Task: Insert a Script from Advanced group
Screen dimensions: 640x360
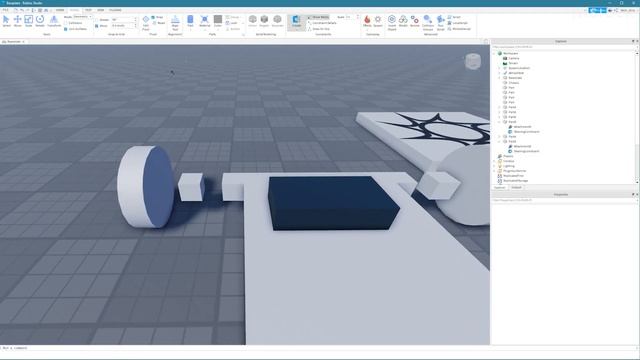Action: point(454,17)
